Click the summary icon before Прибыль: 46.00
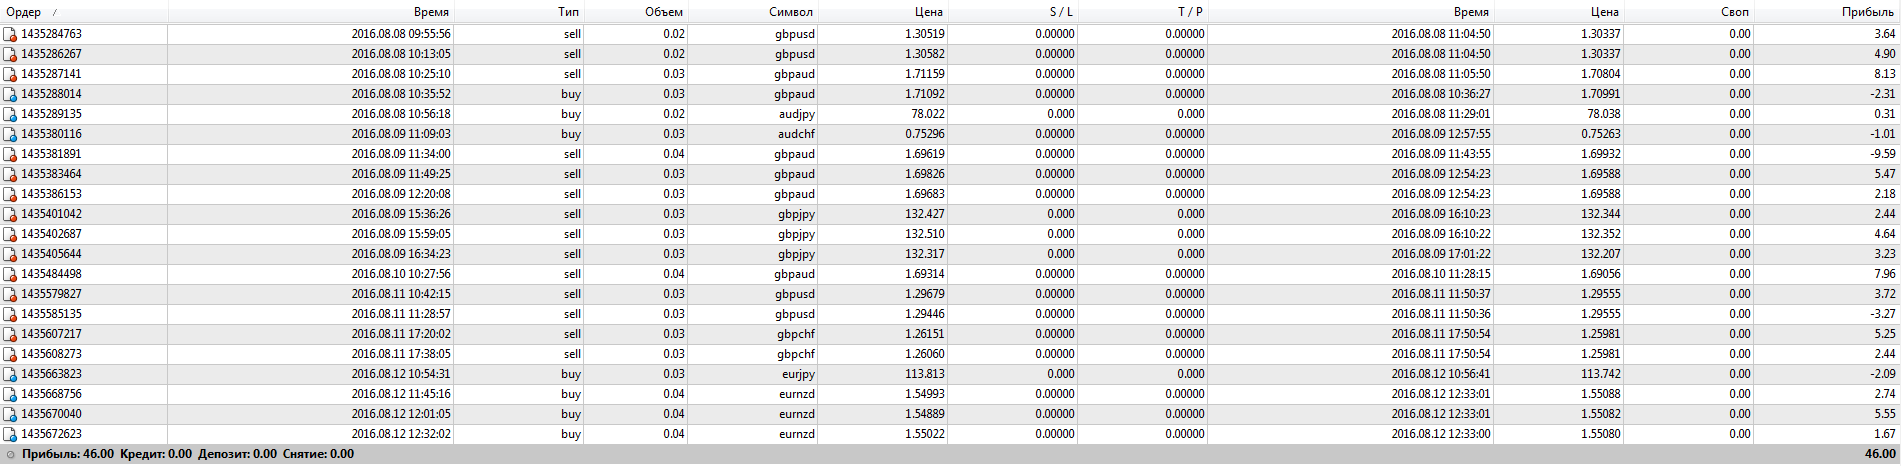Viewport: 1901px width, 466px height. tap(11, 454)
